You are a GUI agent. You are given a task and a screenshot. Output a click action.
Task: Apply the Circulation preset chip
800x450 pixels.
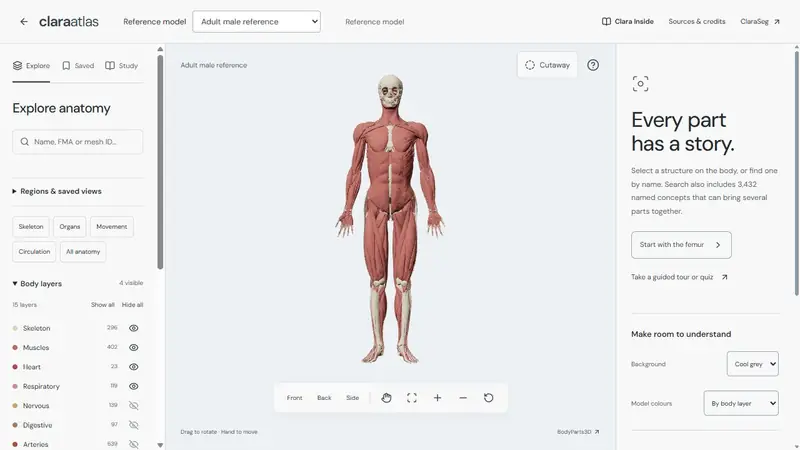tap(34, 252)
